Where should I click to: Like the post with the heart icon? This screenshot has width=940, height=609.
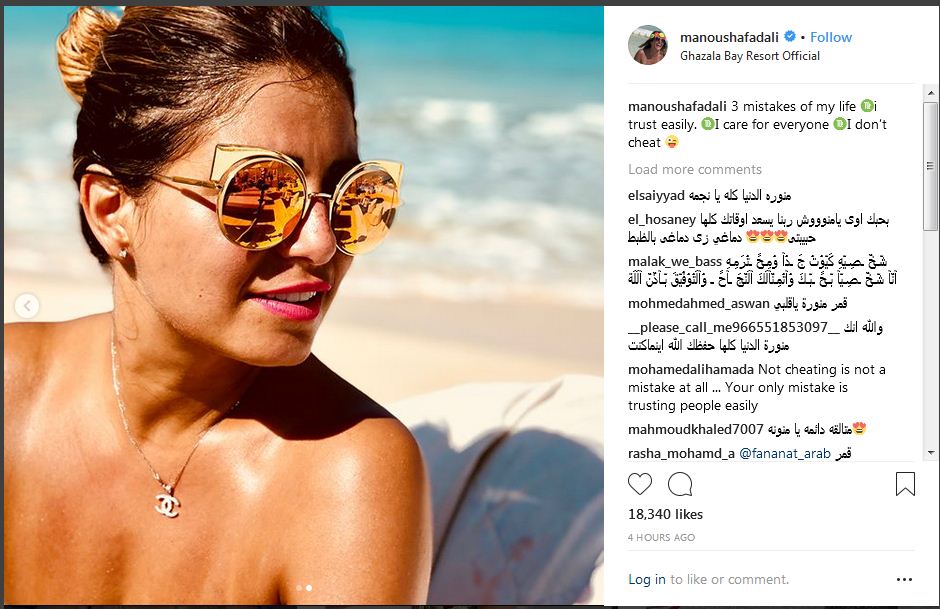click(x=640, y=484)
